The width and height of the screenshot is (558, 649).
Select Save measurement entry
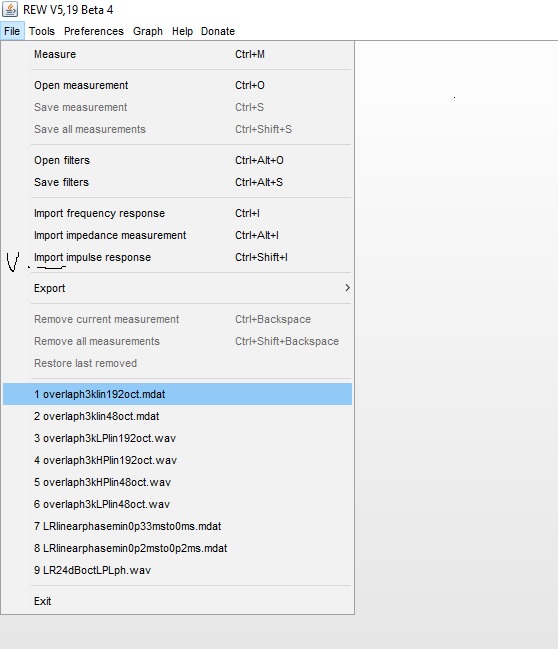177,107
